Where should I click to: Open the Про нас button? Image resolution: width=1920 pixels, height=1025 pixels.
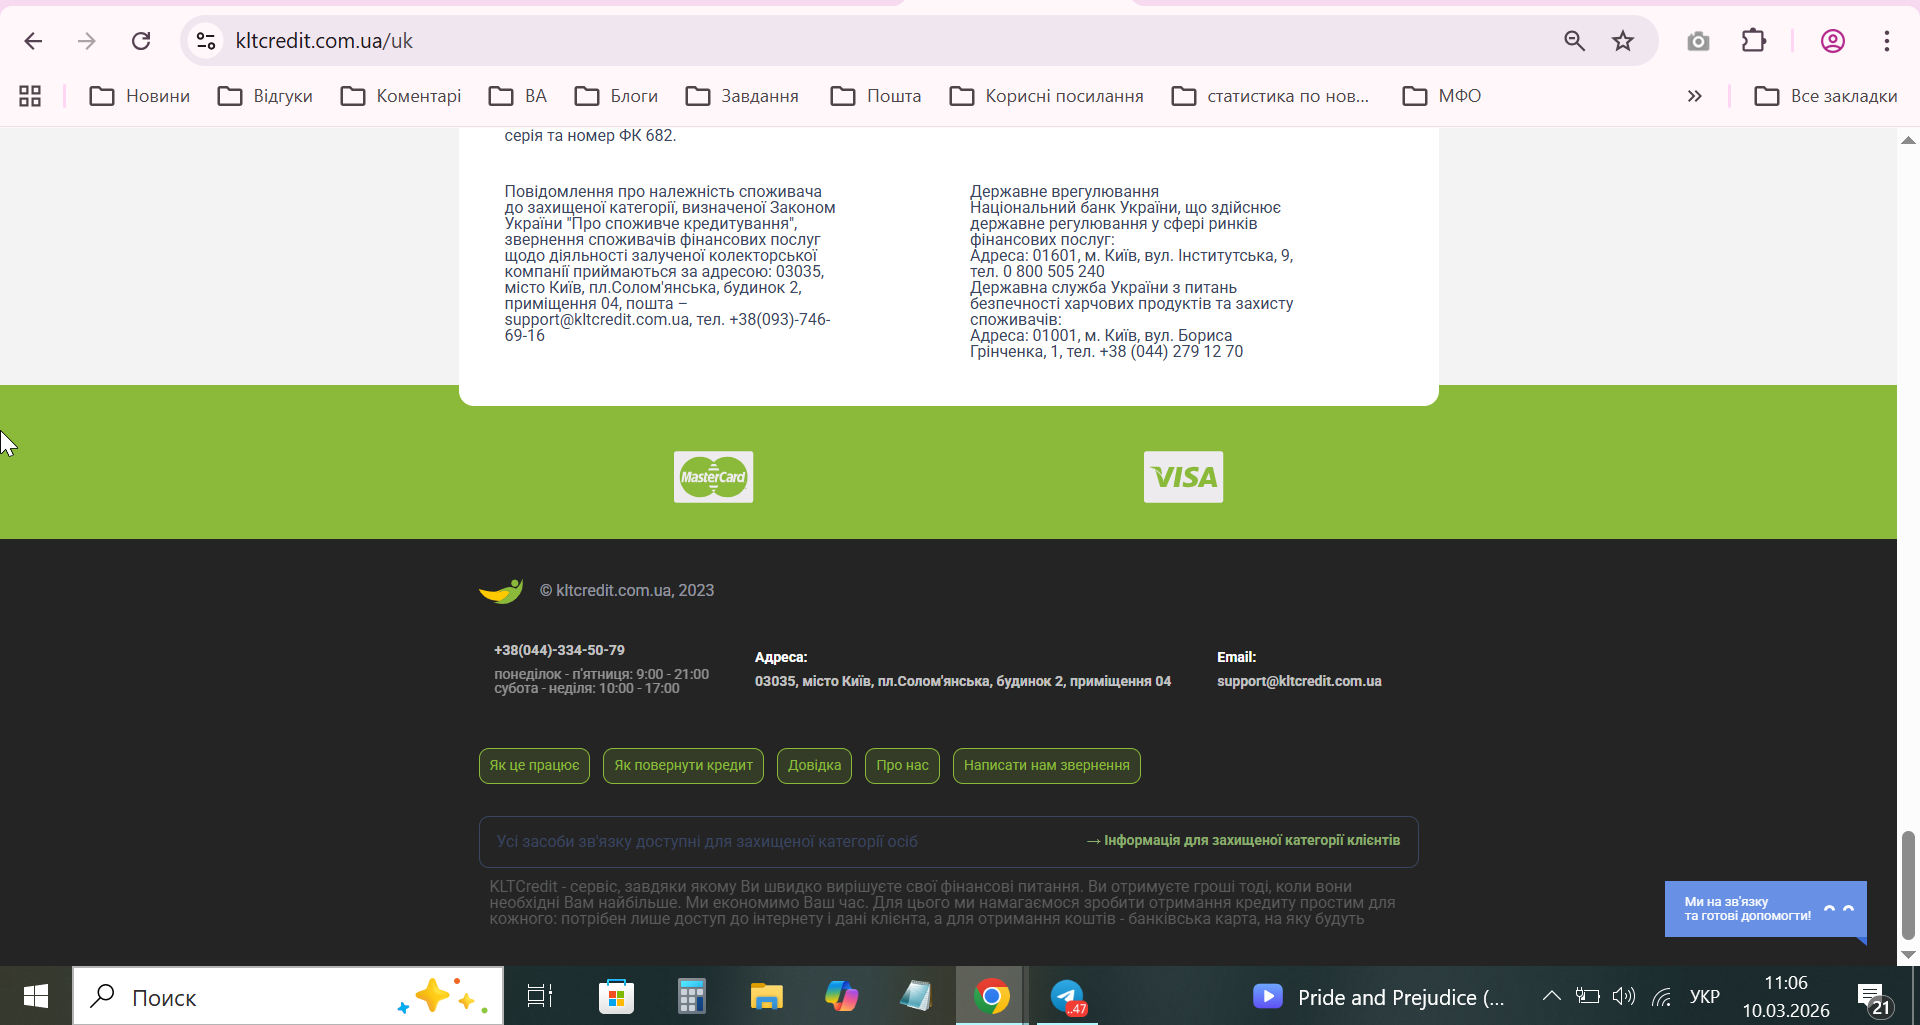(x=902, y=766)
